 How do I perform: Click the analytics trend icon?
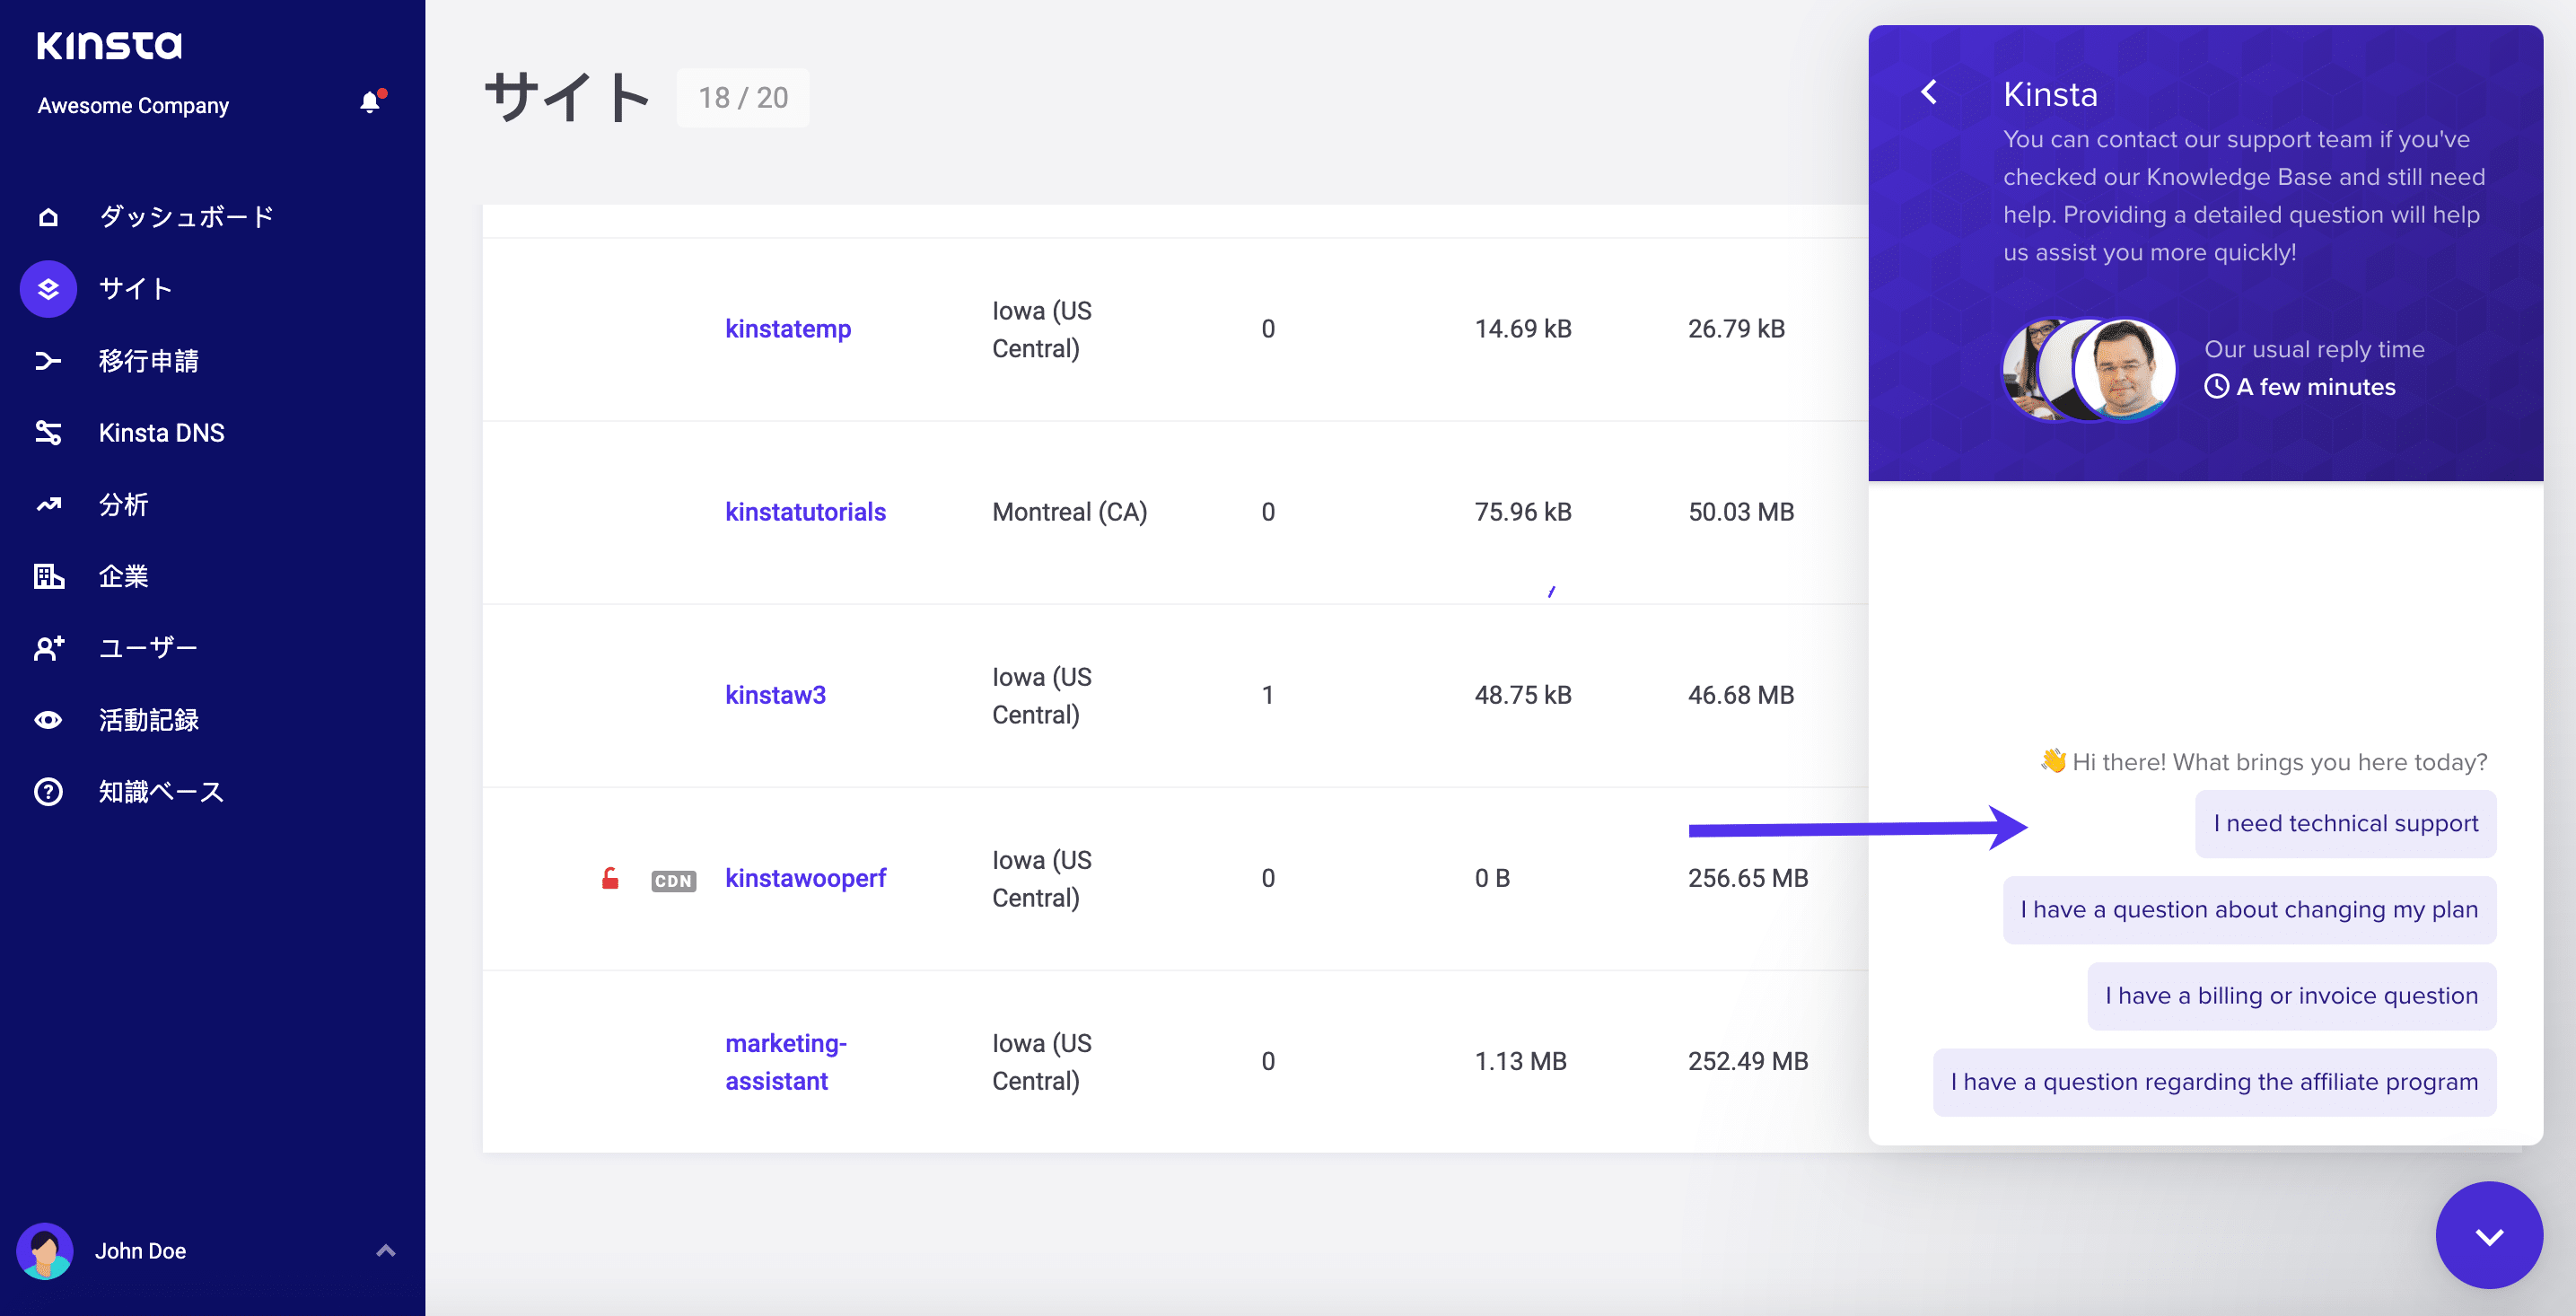pyautogui.click(x=48, y=505)
